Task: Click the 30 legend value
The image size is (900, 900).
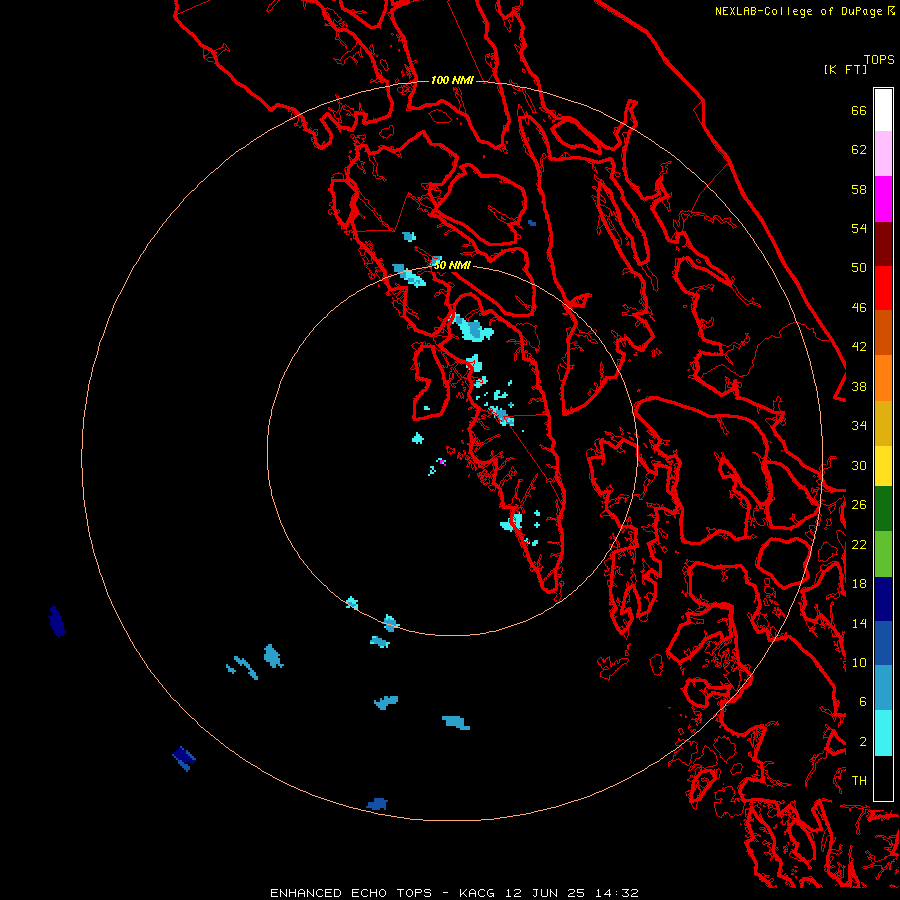Action: pos(859,465)
